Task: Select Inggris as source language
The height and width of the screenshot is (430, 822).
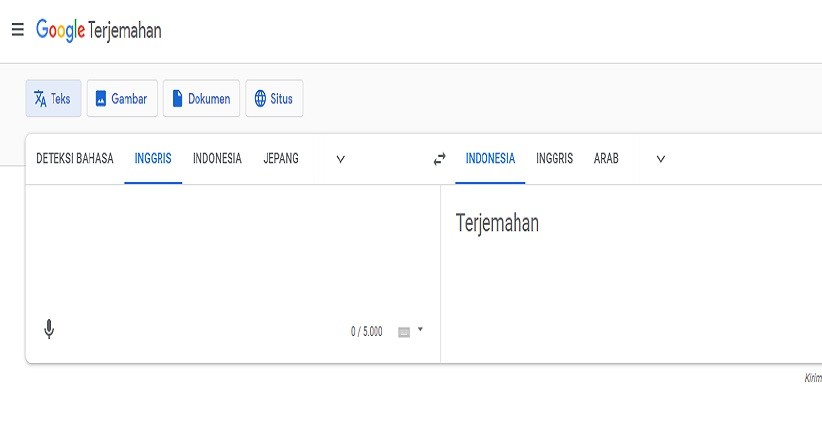Action: 153,159
